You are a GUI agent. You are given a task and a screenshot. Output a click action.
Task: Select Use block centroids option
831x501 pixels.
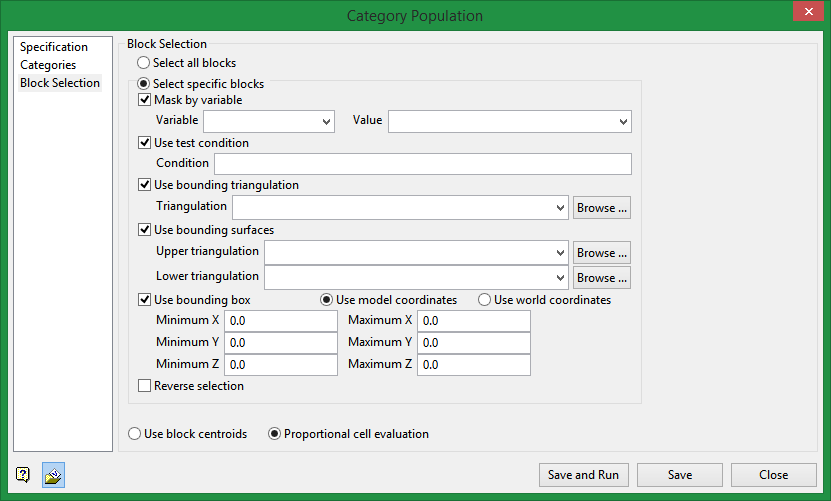point(135,434)
